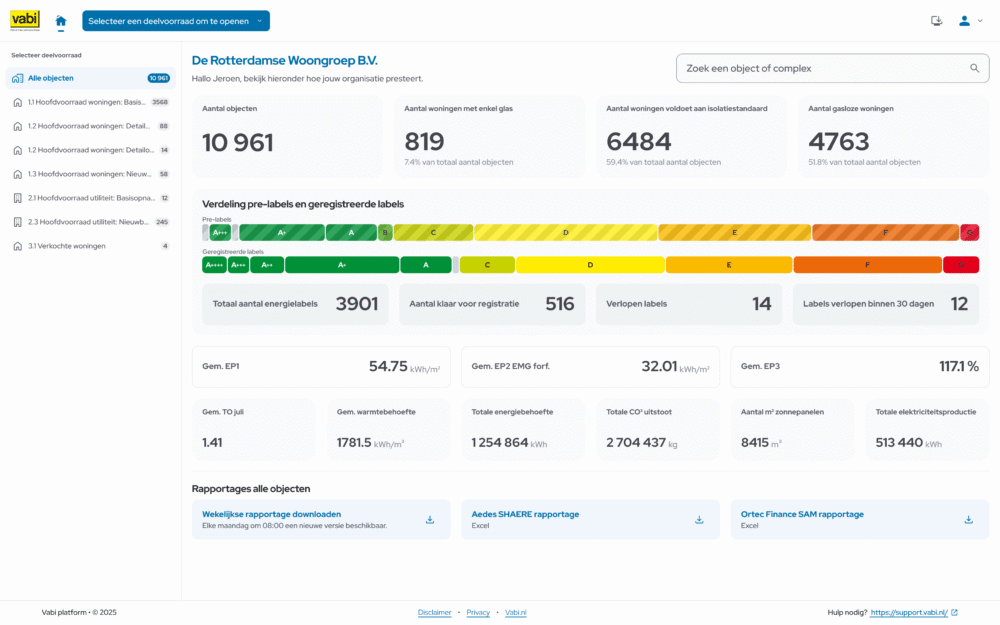Viewport: 1000px width, 625px height.
Task: Click the external link icon beside support URL
Action: point(954,612)
